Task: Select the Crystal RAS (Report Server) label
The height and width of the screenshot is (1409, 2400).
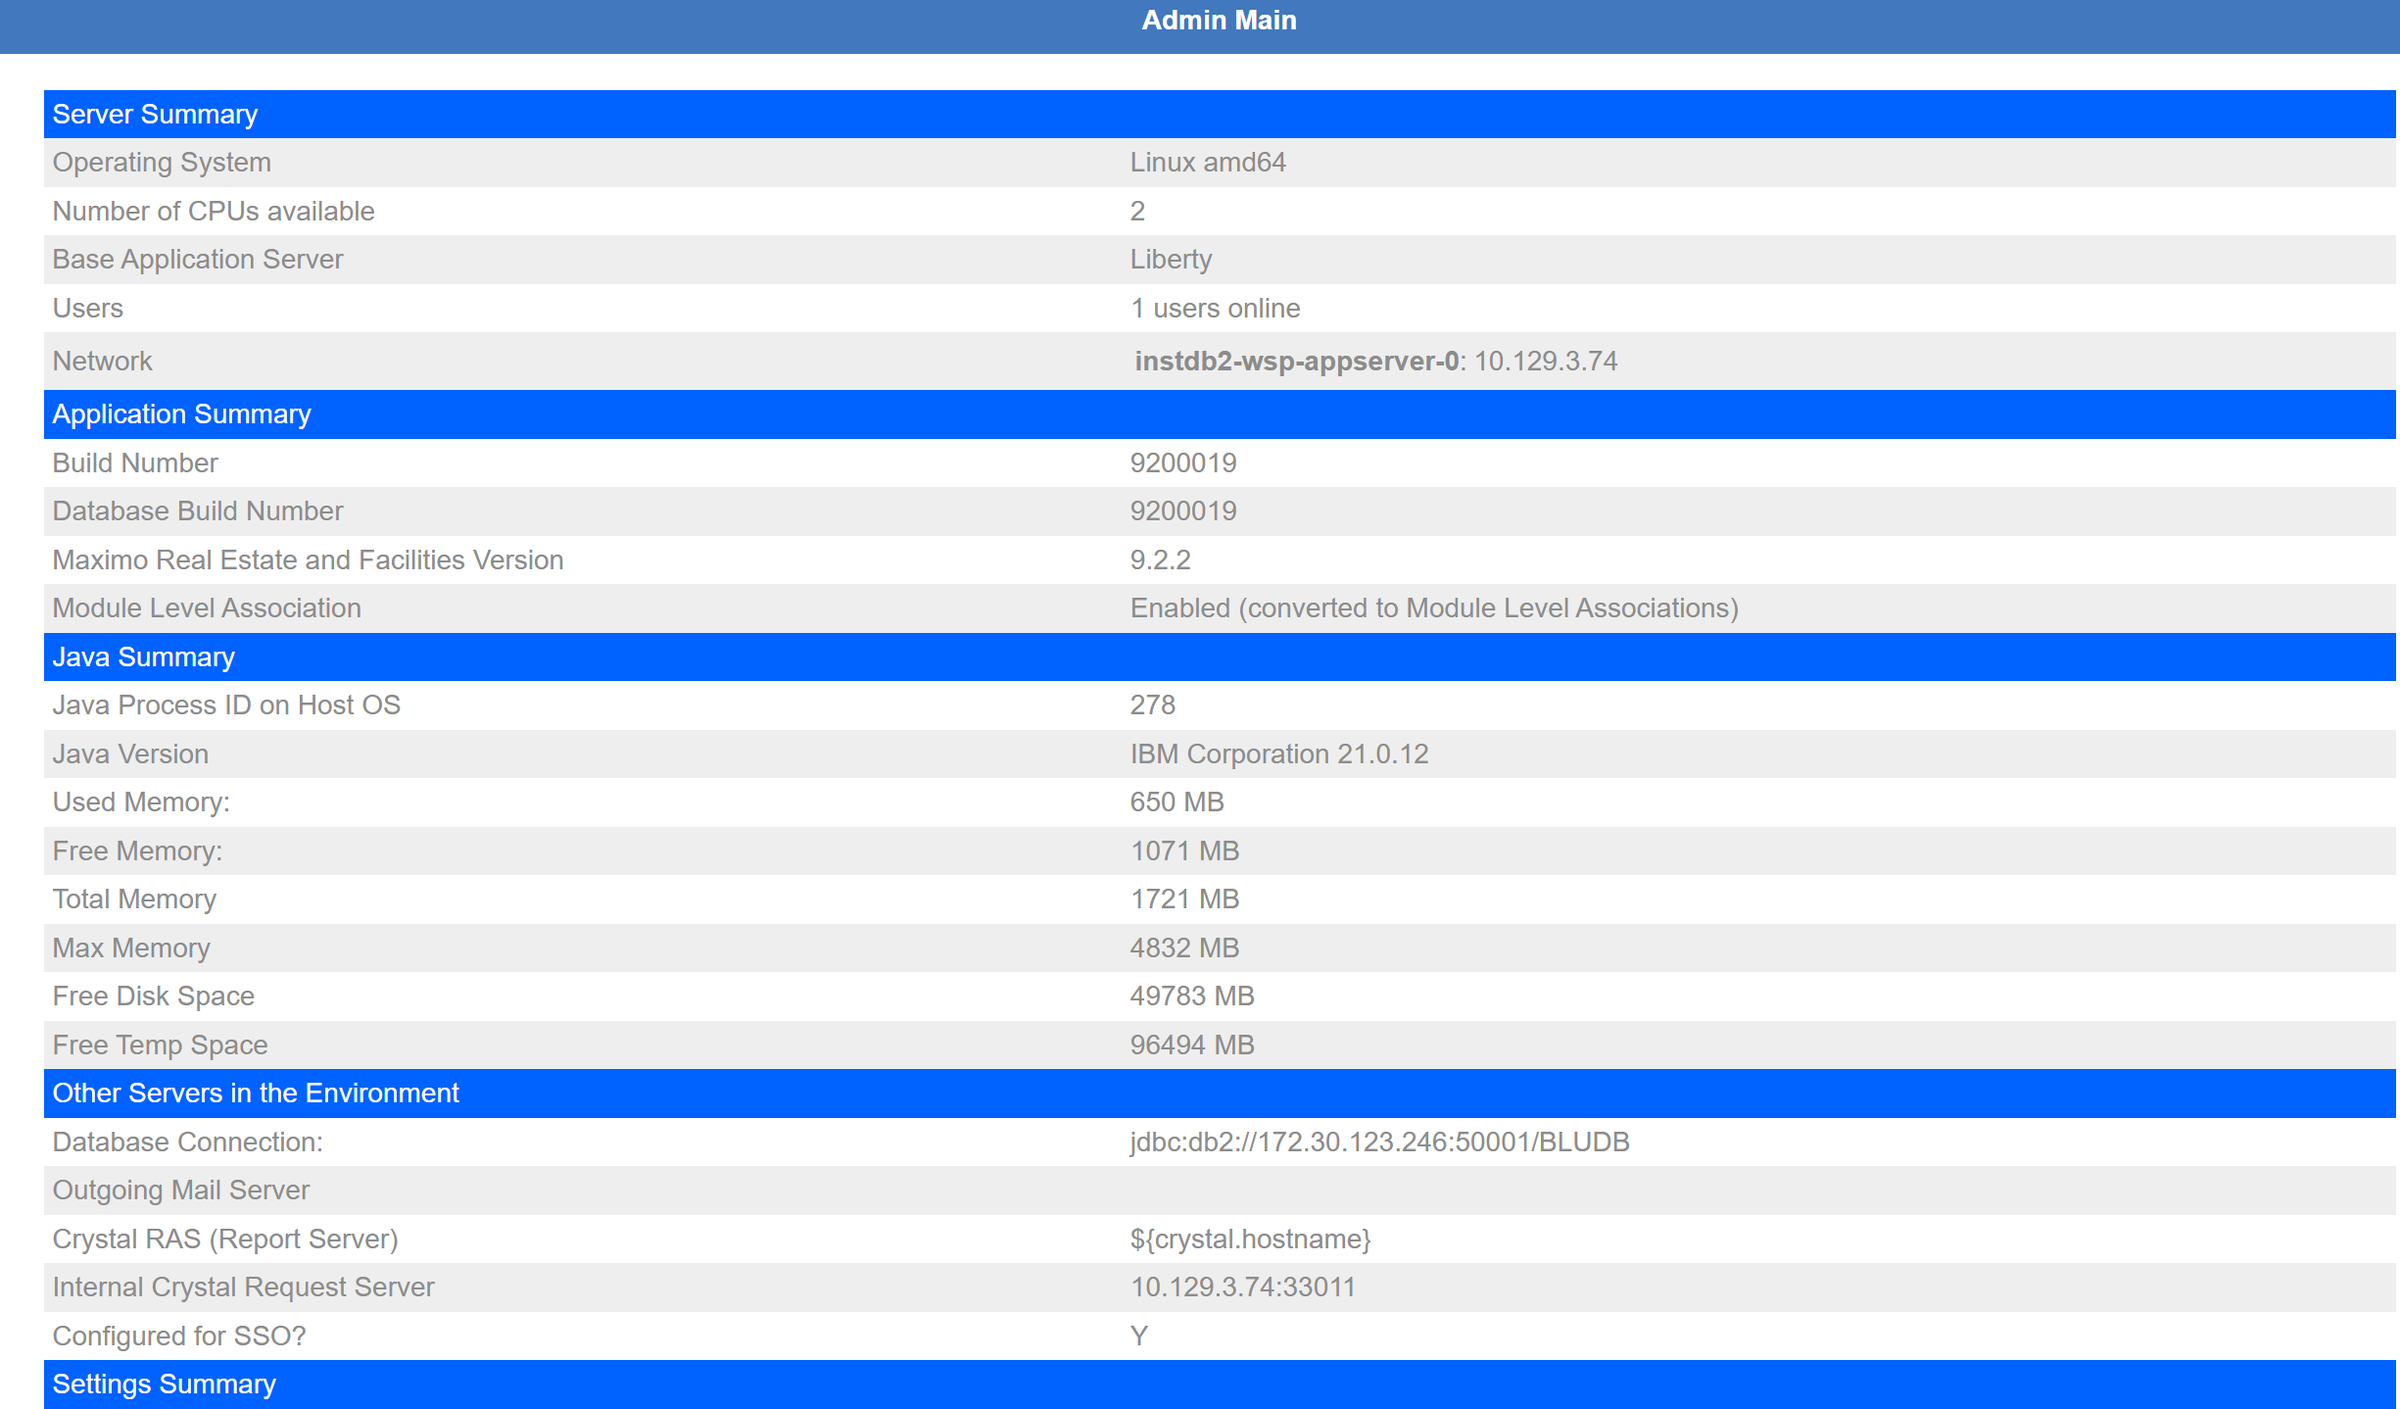Action: pos(225,1239)
